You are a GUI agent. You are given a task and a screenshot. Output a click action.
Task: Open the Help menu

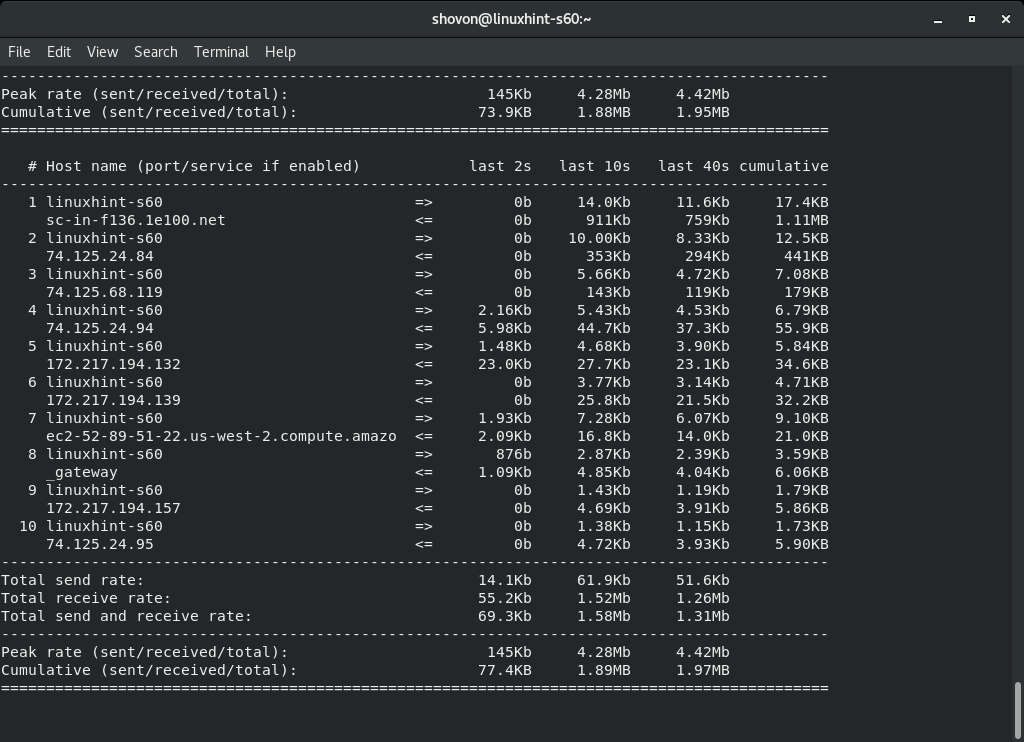[279, 51]
